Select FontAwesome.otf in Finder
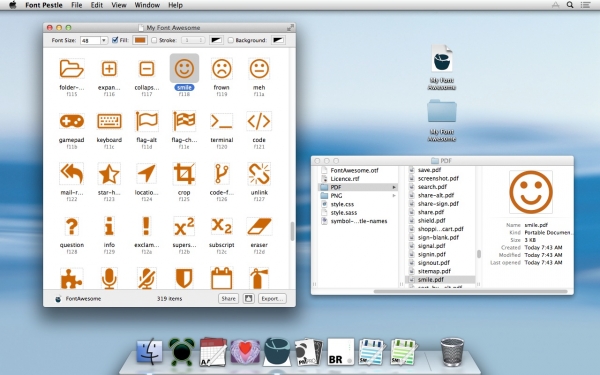Image resolution: width=600 pixels, height=375 pixels. [x=354, y=170]
